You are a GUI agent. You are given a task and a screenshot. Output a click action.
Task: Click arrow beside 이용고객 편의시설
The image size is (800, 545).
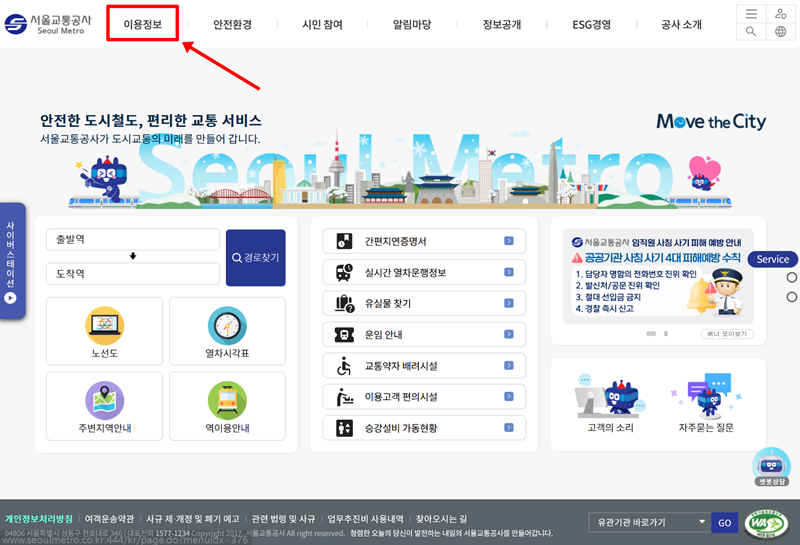509,397
